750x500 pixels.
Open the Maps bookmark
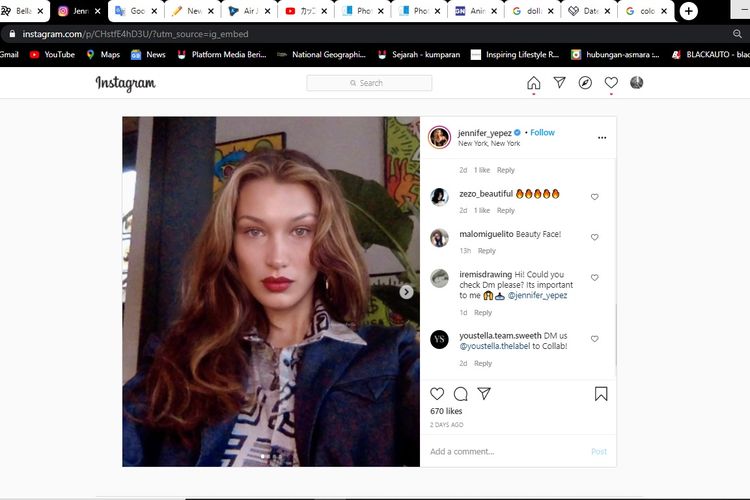tap(103, 55)
